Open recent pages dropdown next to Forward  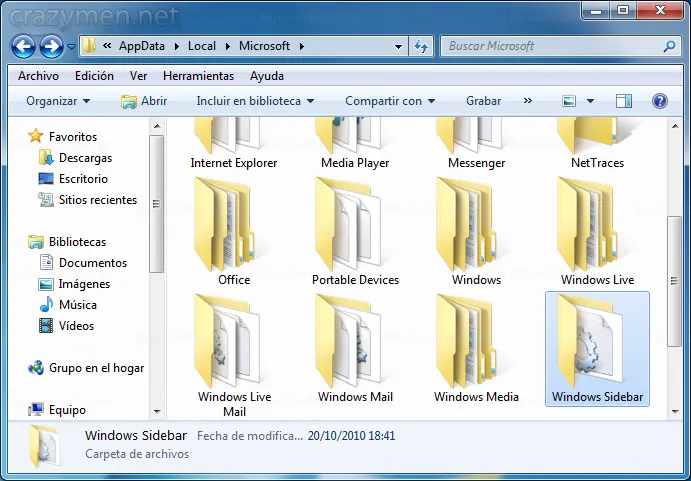coord(71,46)
